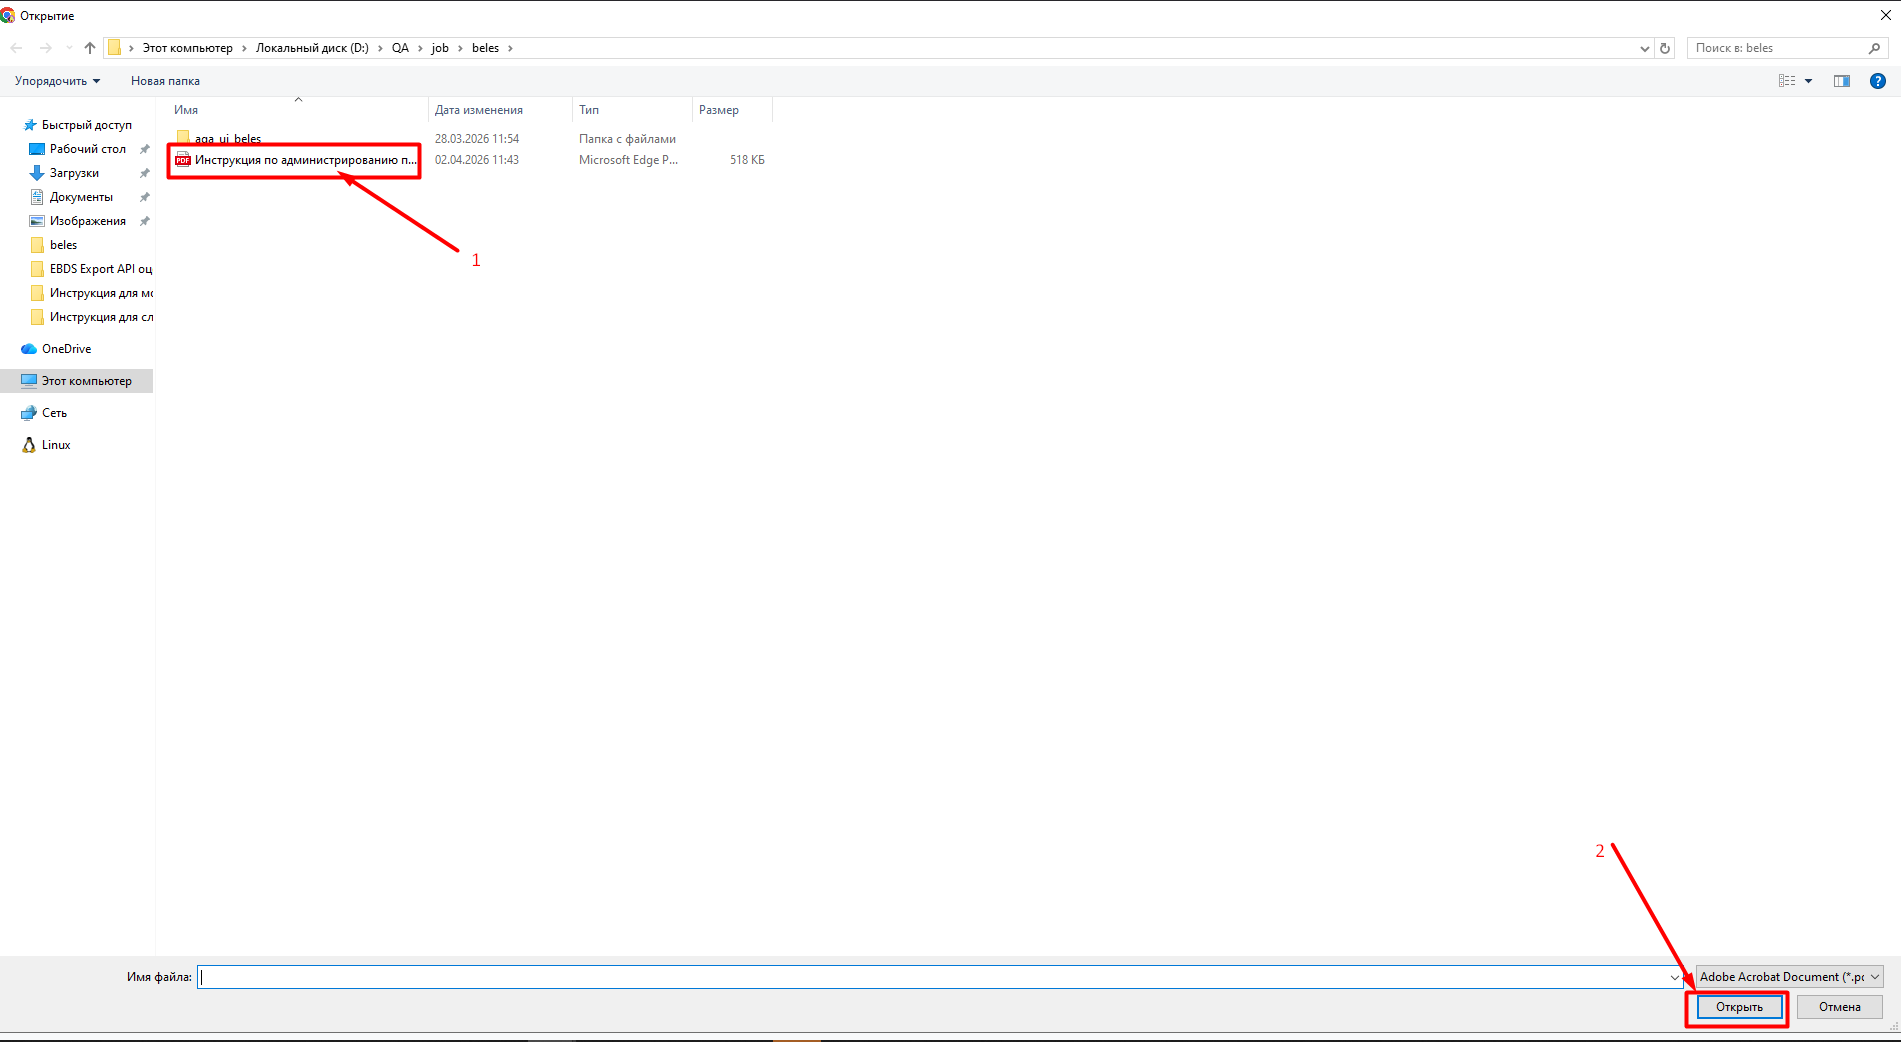Click the search magnifier icon

(1874, 48)
